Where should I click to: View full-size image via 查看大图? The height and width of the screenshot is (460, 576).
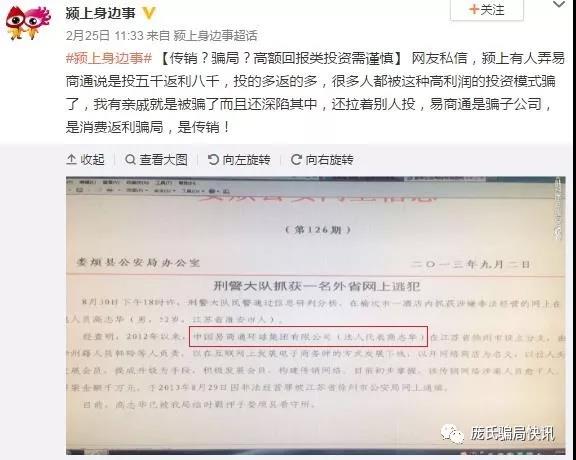[x=156, y=160]
